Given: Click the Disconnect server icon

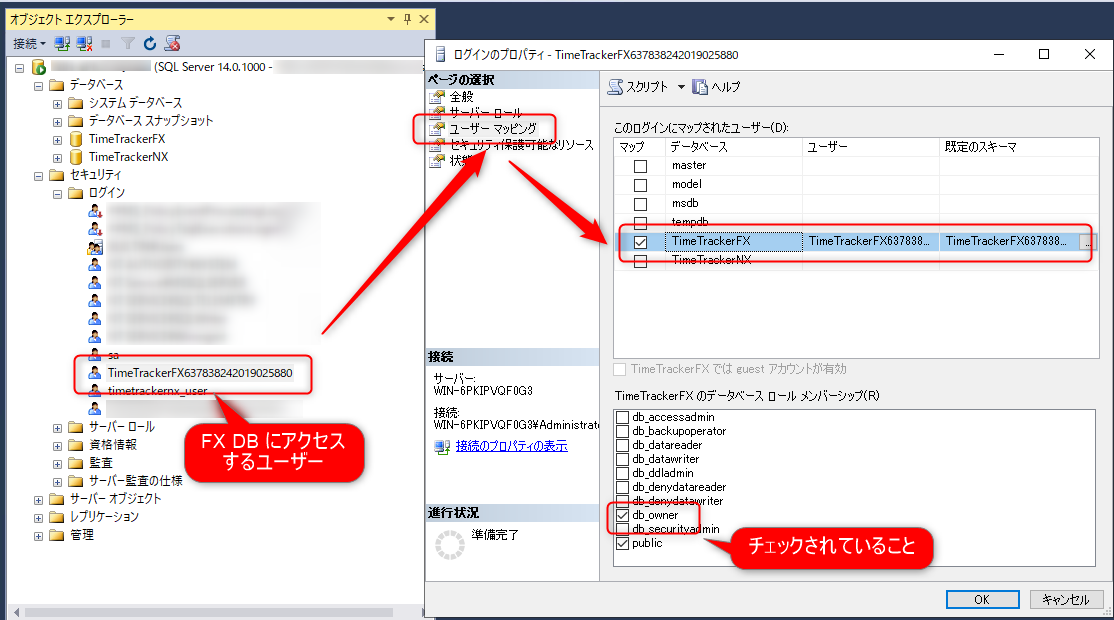Looking at the screenshot, I should pyautogui.click(x=83, y=44).
